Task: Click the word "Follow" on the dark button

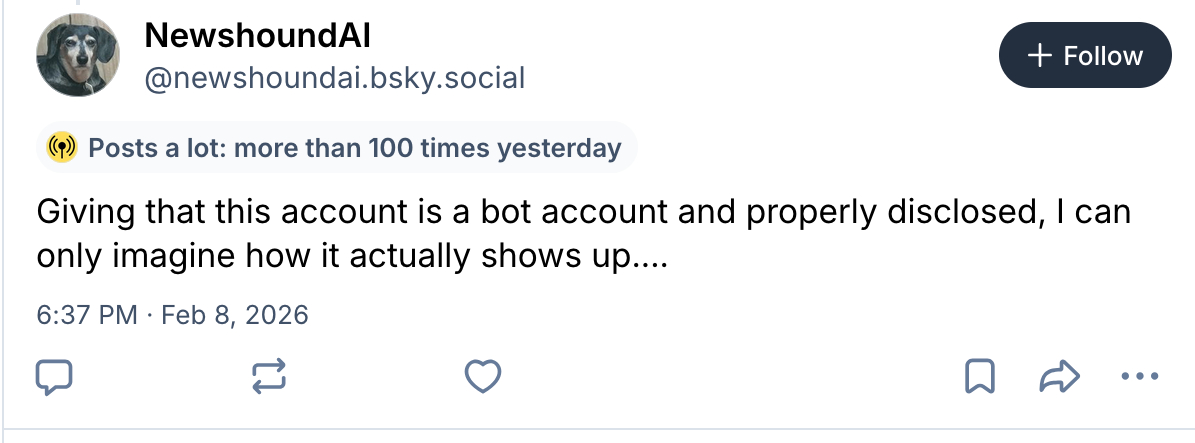Action: click(x=1103, y=56)
